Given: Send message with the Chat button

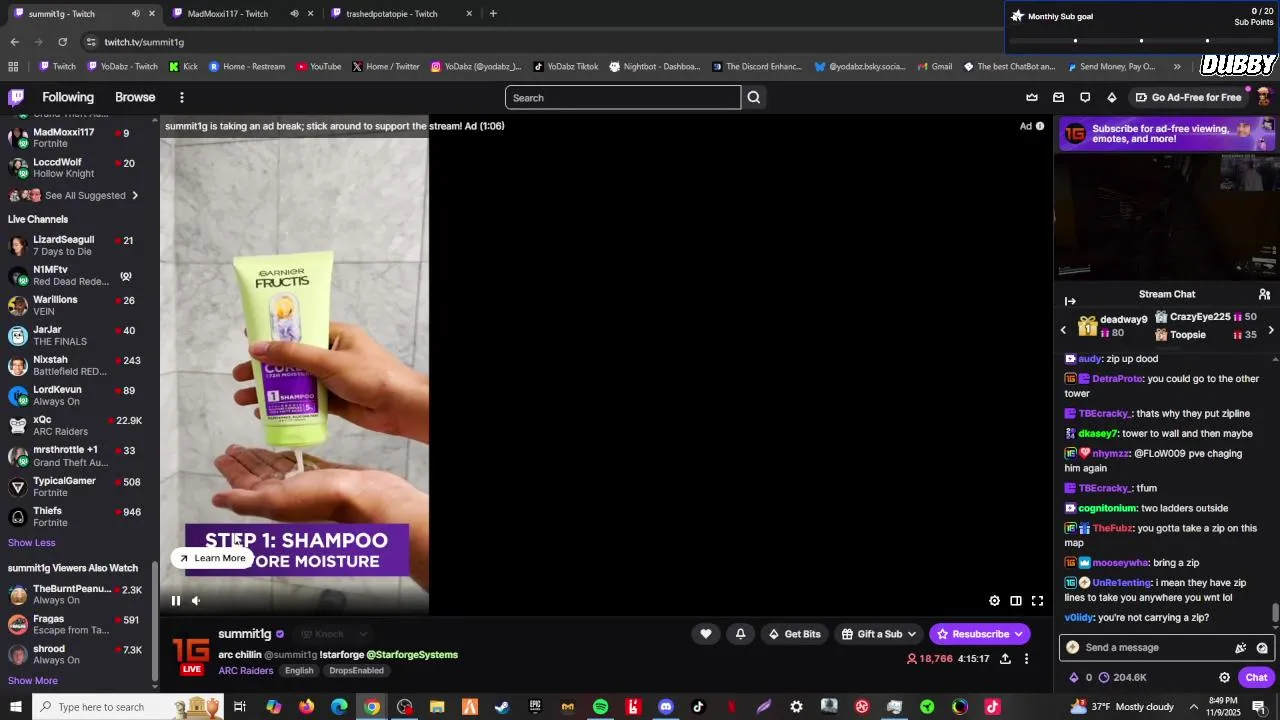Looking at the screenshot, I should (1256, 677).
